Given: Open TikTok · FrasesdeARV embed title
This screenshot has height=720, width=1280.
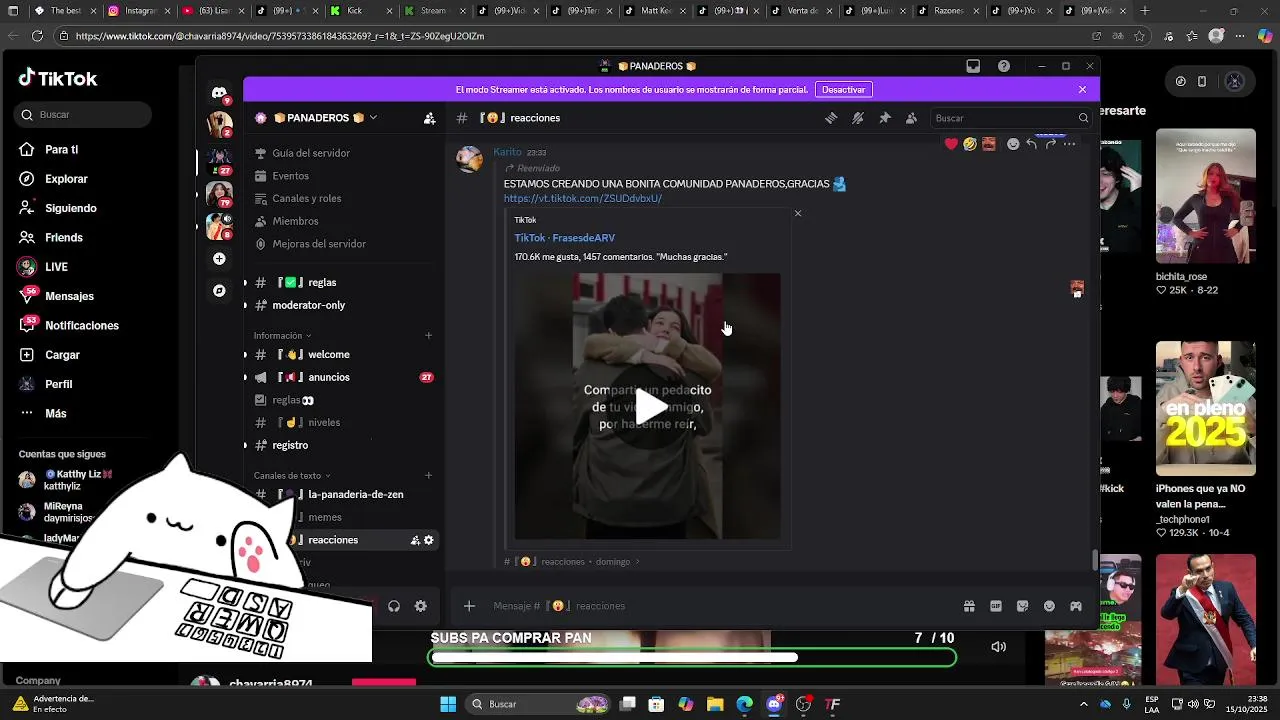Looking at the screenshot, I should pyautogui.click(x=564, y=238).
